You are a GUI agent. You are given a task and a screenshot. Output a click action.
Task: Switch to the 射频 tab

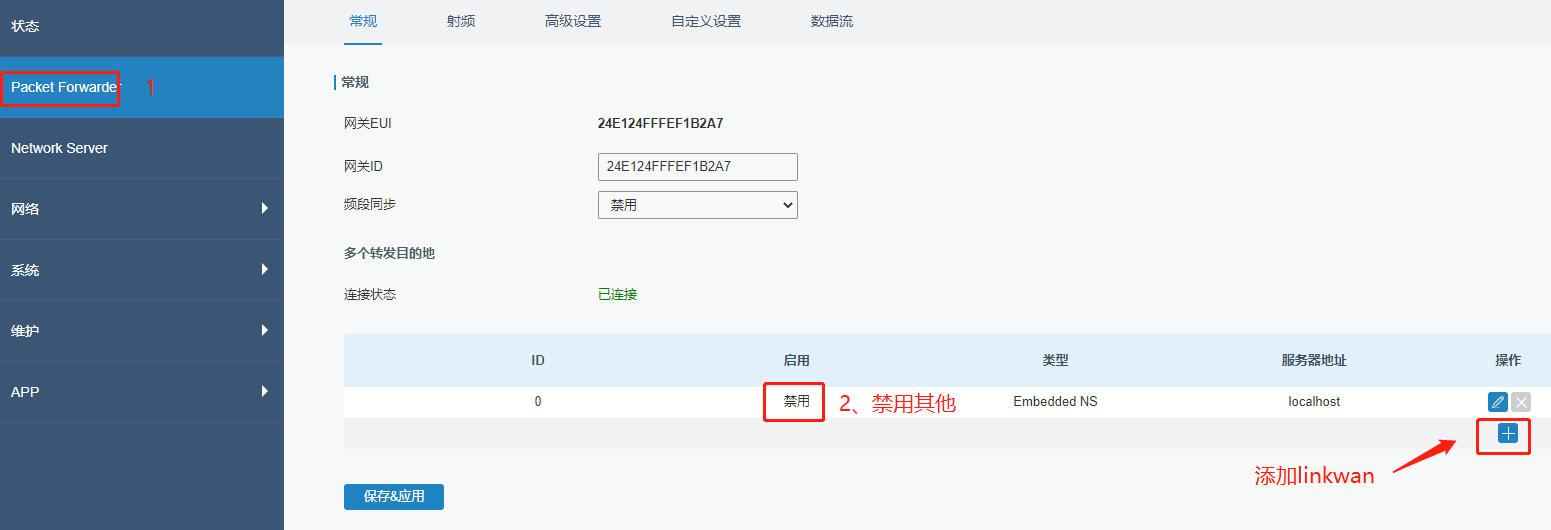[461, 21]
